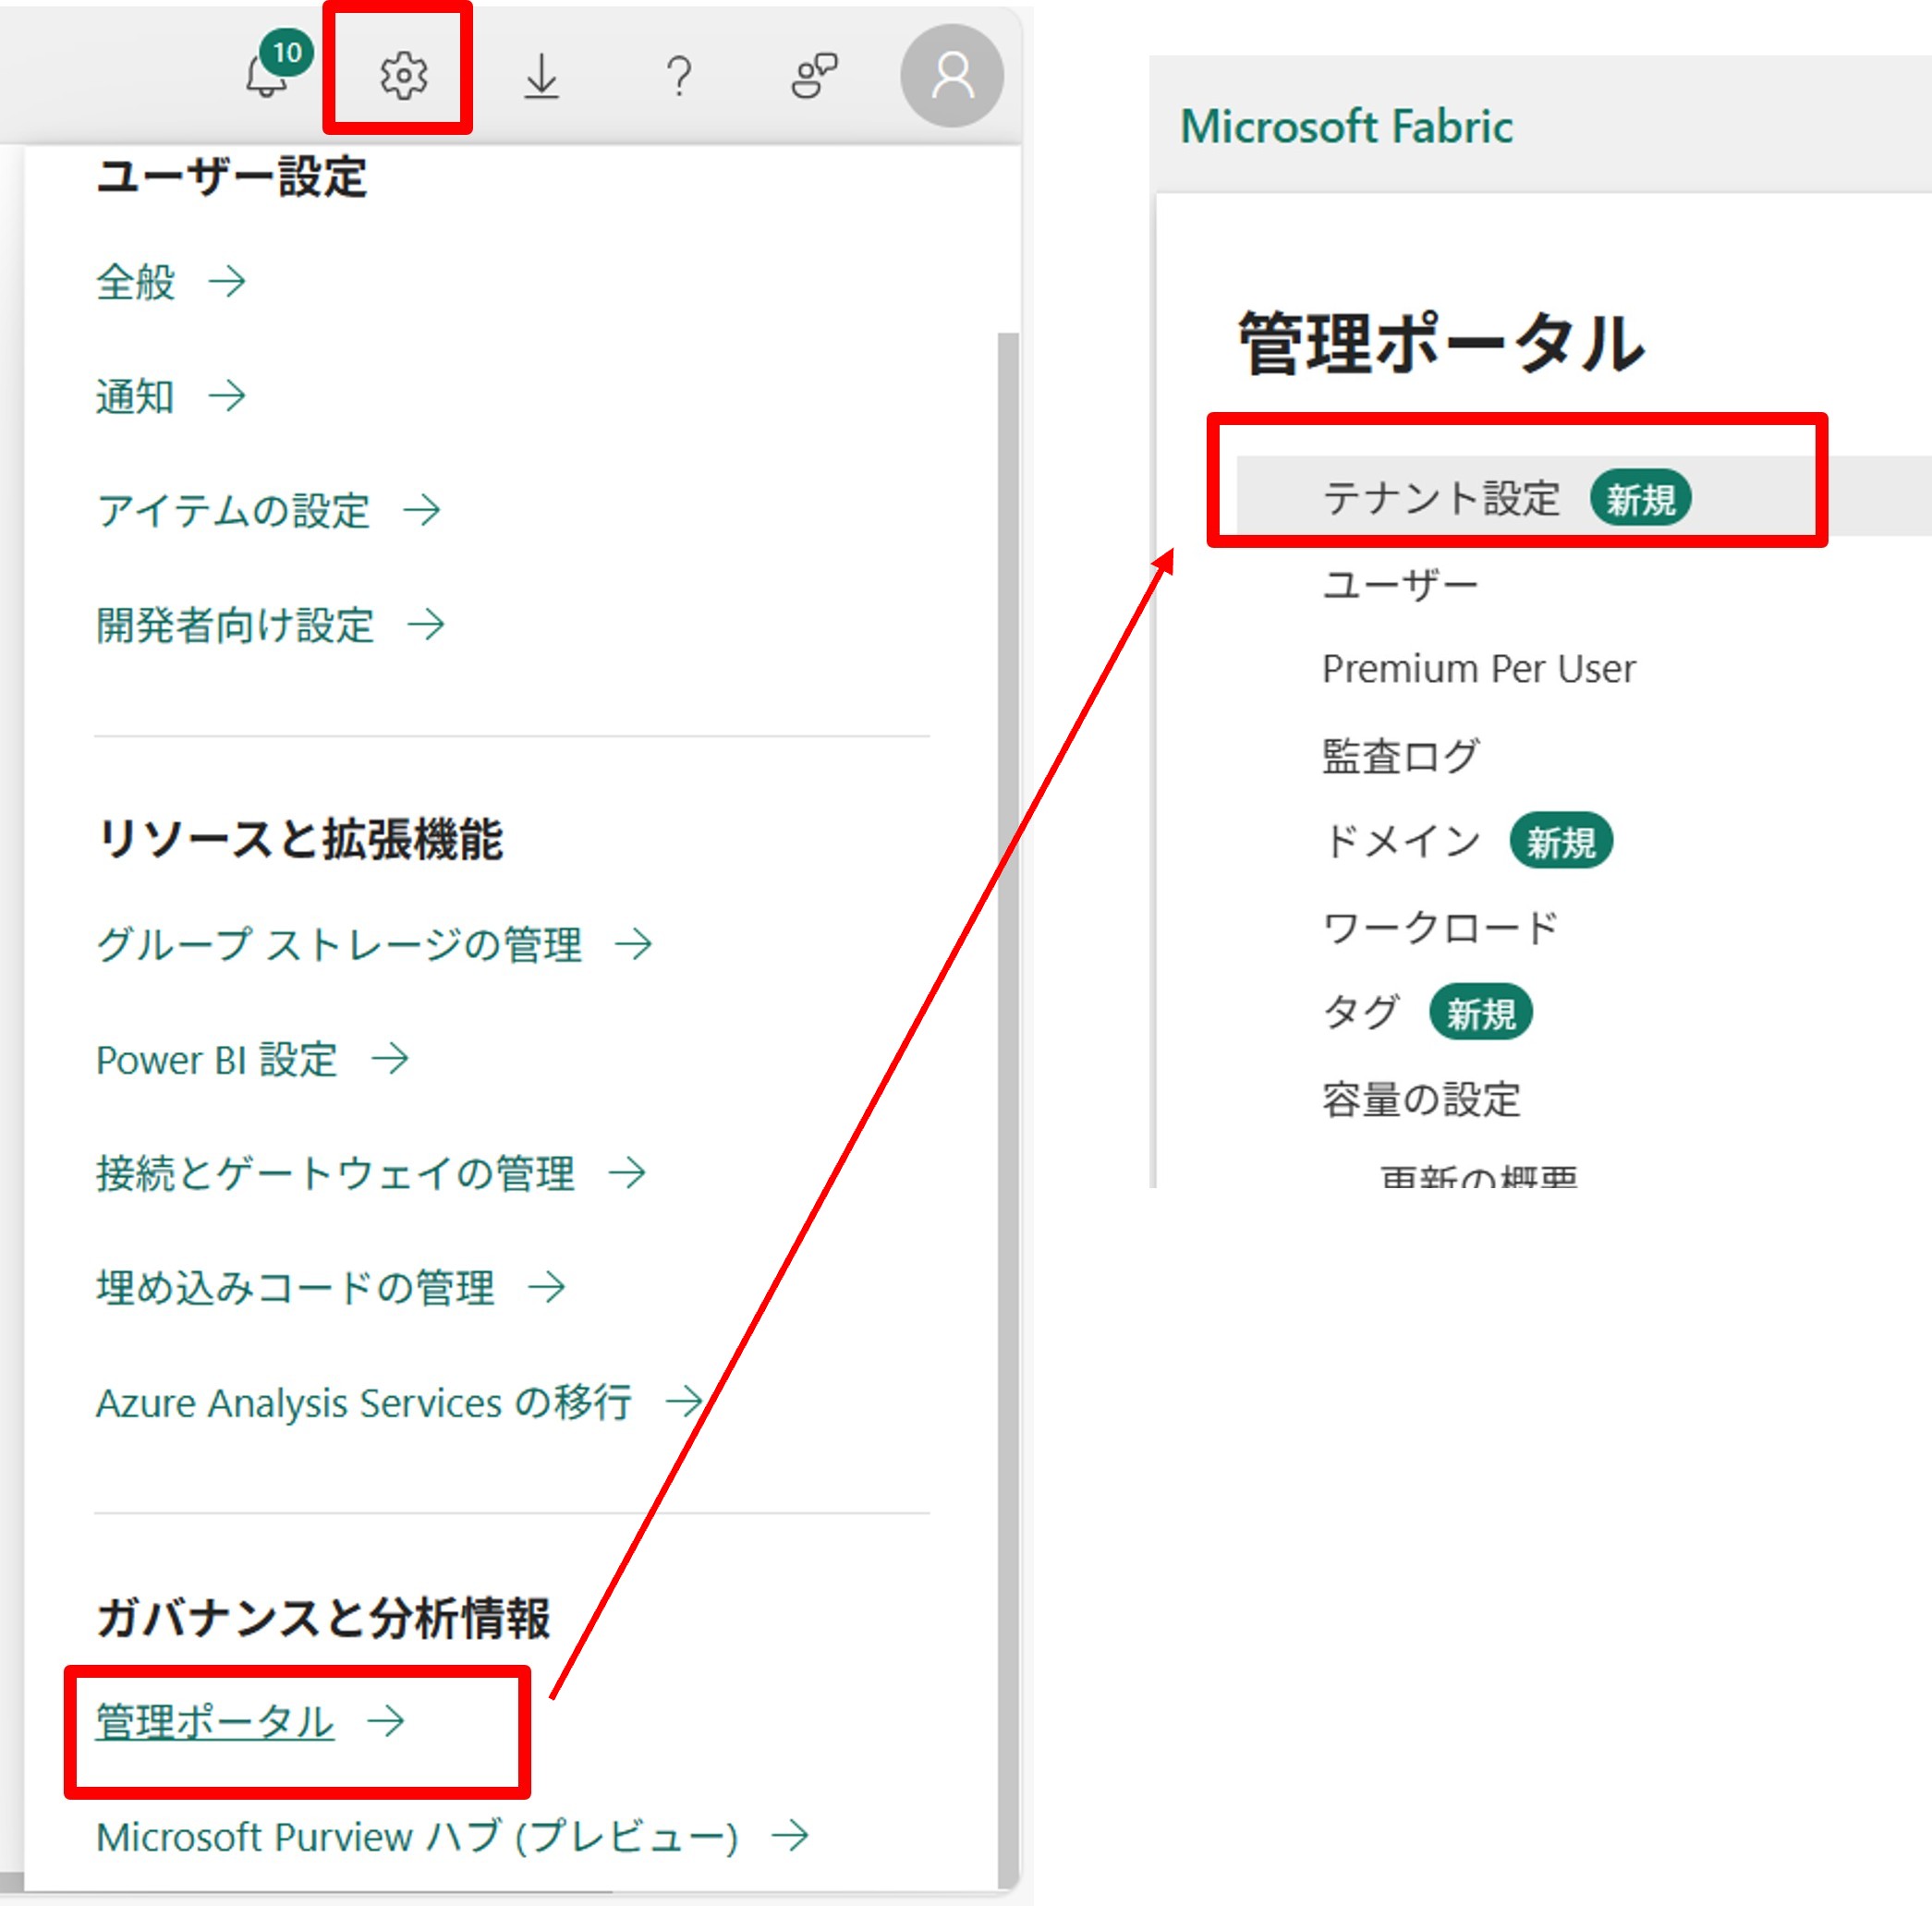This screenshot has width=1932, height=1906.
Task: Click the settings pane vertical scrollbar
Action: pos(1008,1110)
